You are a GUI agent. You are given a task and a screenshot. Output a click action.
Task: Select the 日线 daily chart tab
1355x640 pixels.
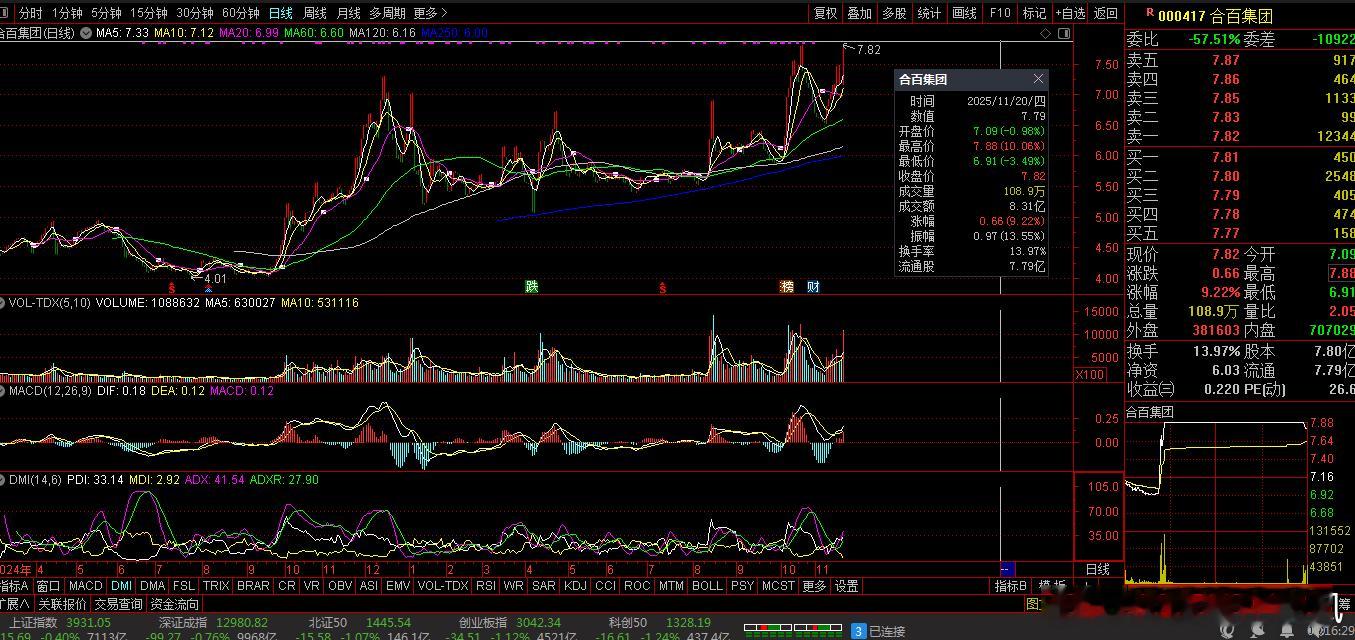click(281, 13)
